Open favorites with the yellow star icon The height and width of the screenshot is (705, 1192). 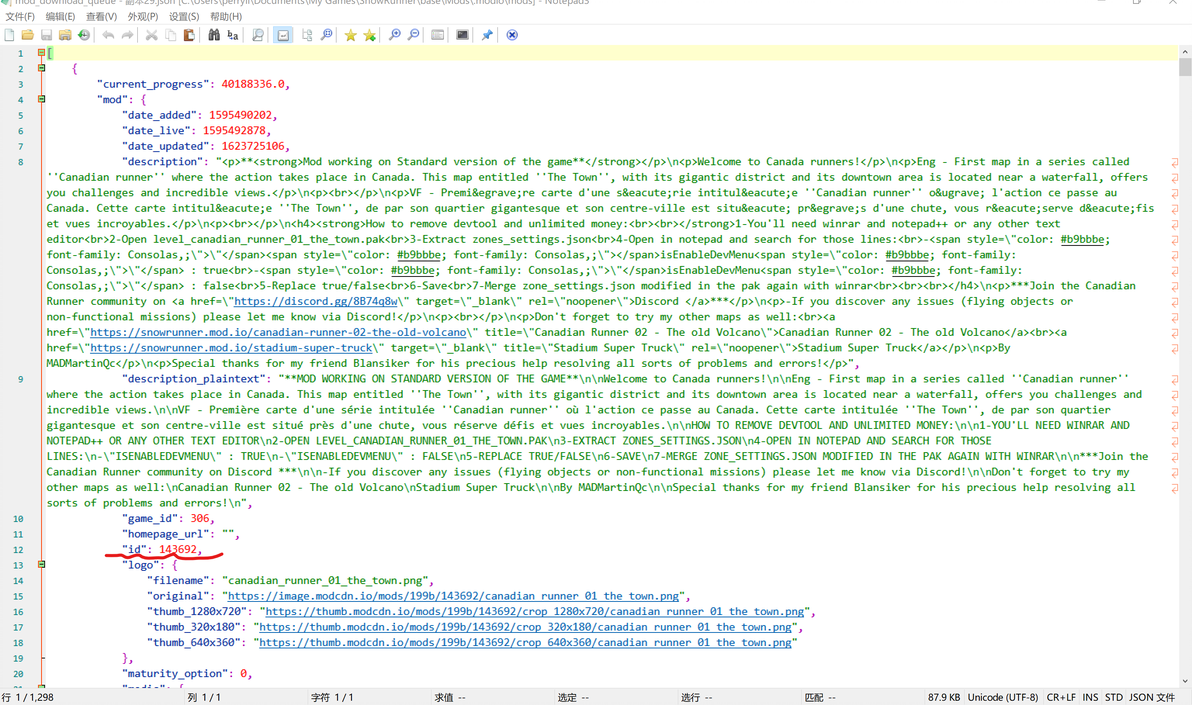pos(350,35)
